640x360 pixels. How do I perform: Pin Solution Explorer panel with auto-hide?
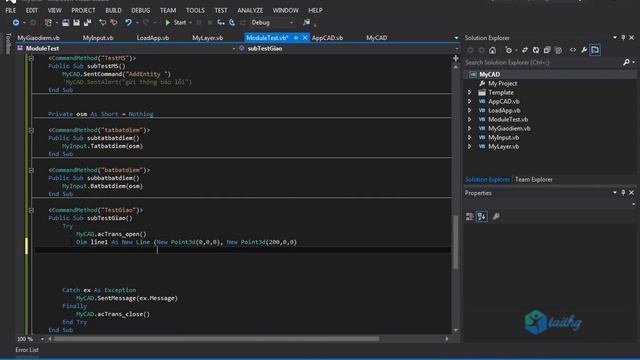click(x=623, y=38)
